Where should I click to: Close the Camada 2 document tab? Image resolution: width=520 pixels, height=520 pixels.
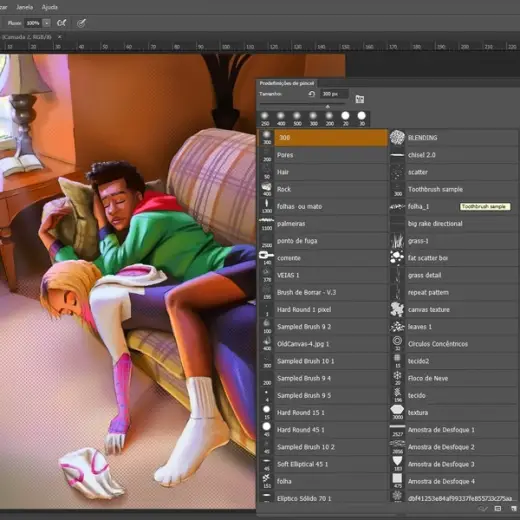59,37
